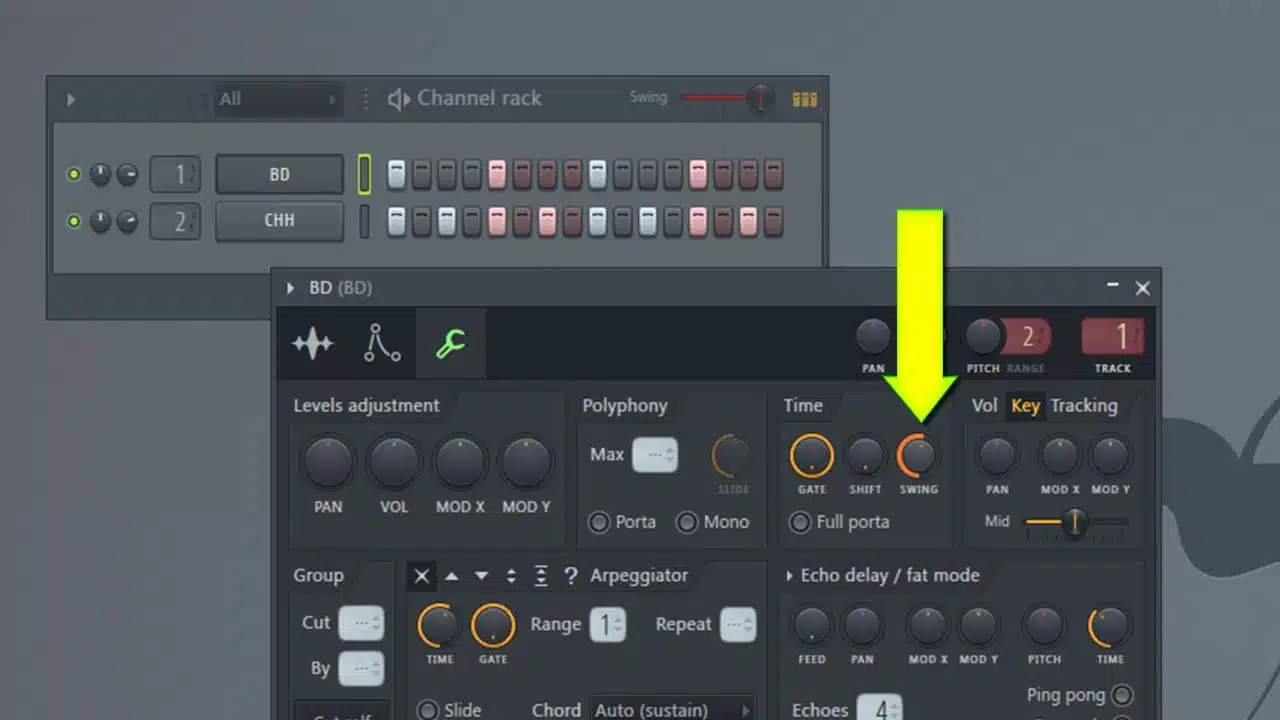
Task: Click the Arpeggiator Range value field
Action: pyautogui.click(x=607, y=625)
